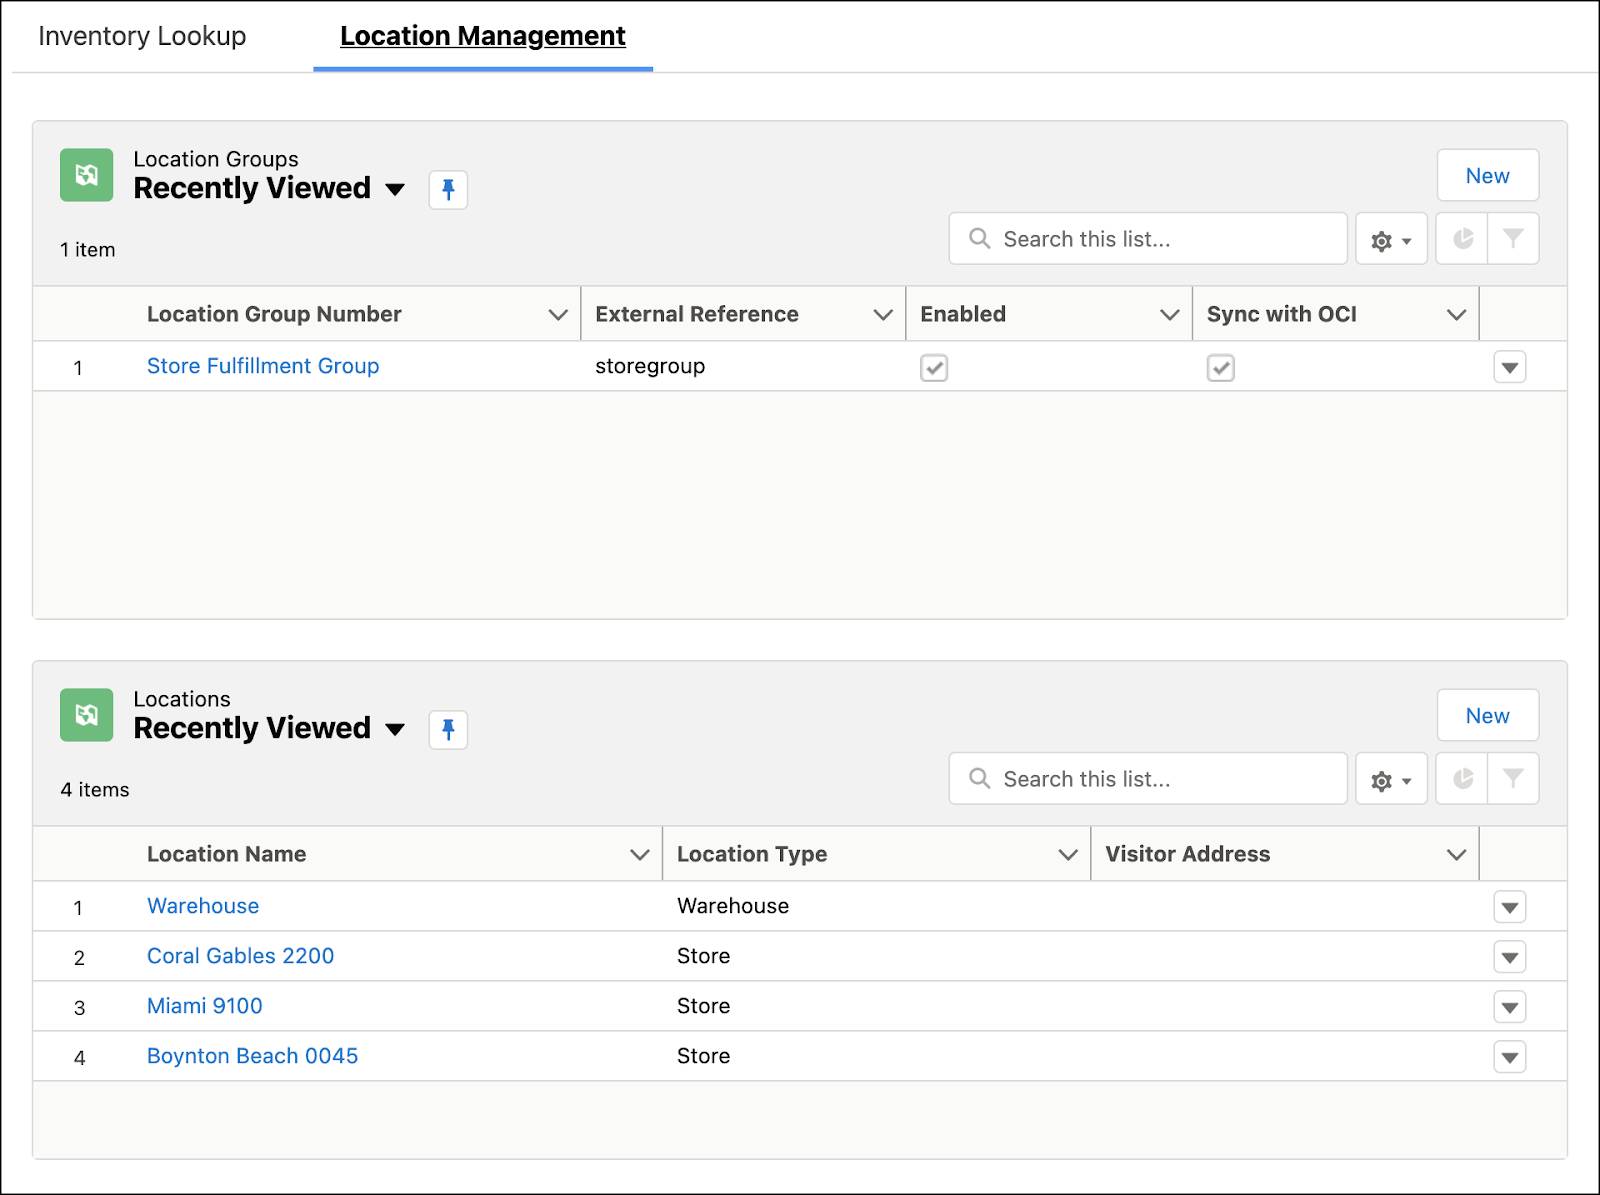Open Locations Recently Viewed list selector

point(395,729)
